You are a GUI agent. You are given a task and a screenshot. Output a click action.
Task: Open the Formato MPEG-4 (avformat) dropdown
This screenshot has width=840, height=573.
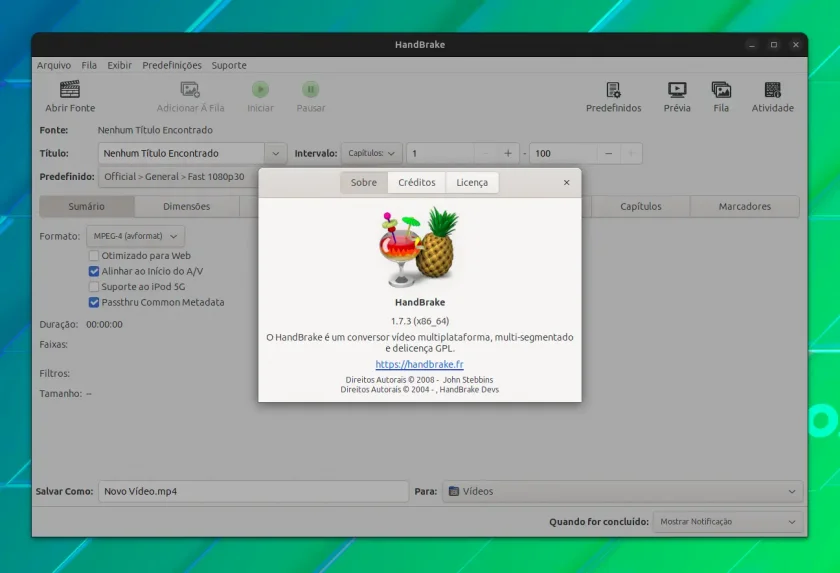[136, 236]
